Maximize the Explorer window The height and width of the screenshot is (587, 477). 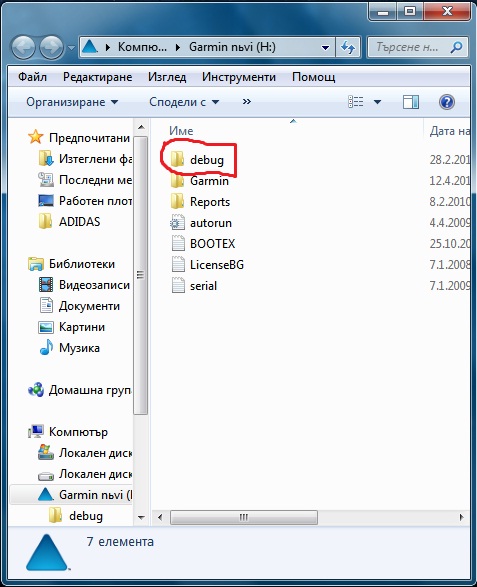[x=410, y=12]
